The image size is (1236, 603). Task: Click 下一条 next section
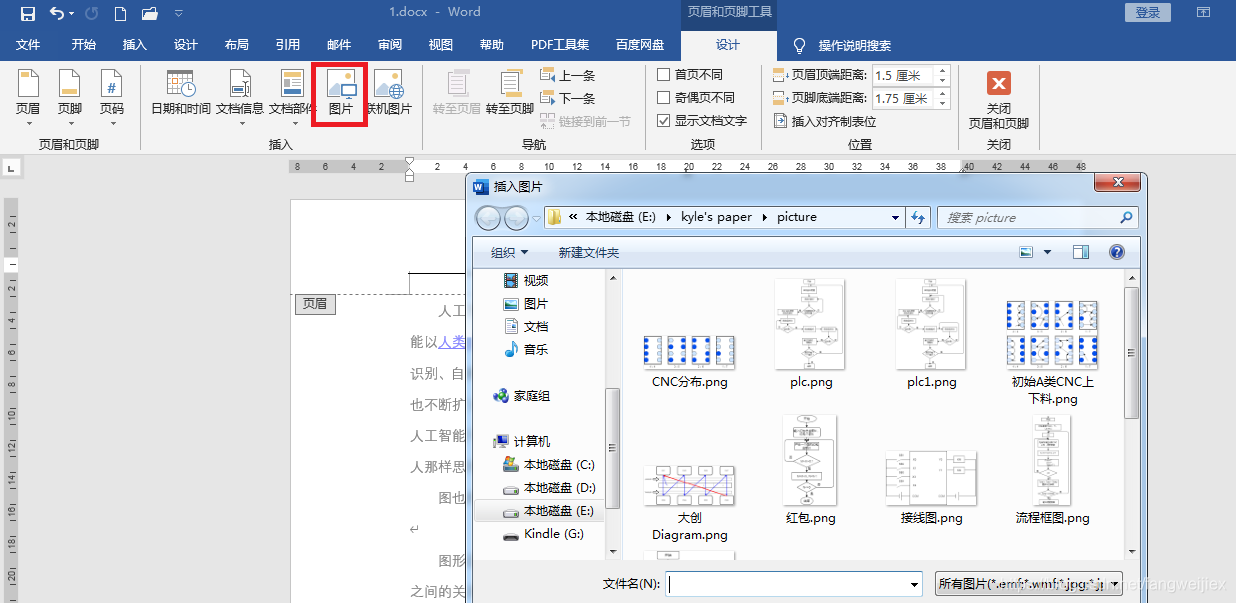click(x=568, y=98)
